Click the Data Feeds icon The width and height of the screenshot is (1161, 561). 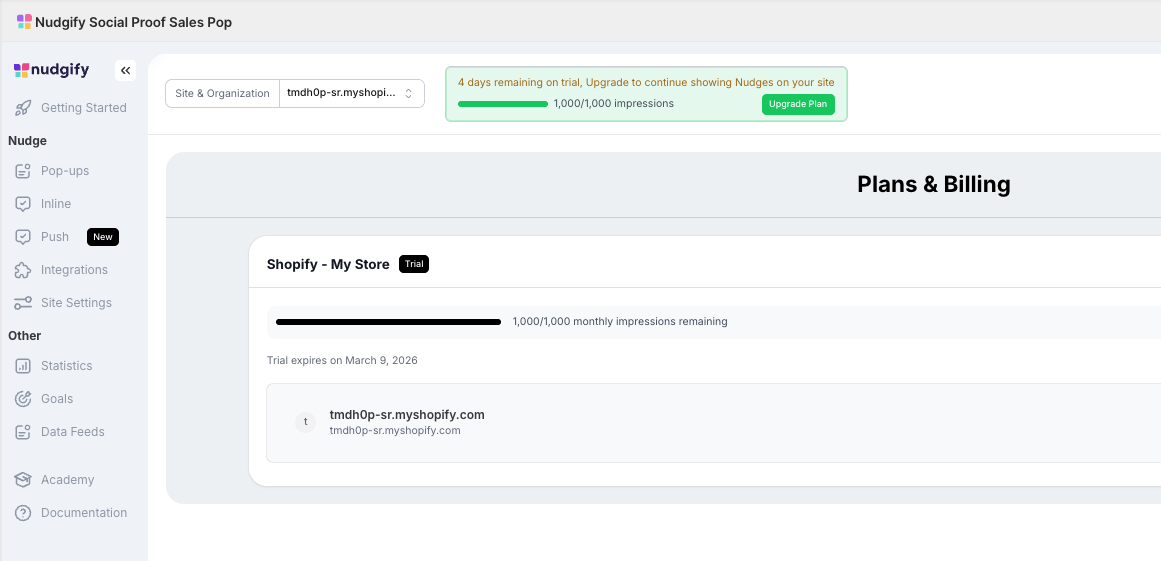23,431
